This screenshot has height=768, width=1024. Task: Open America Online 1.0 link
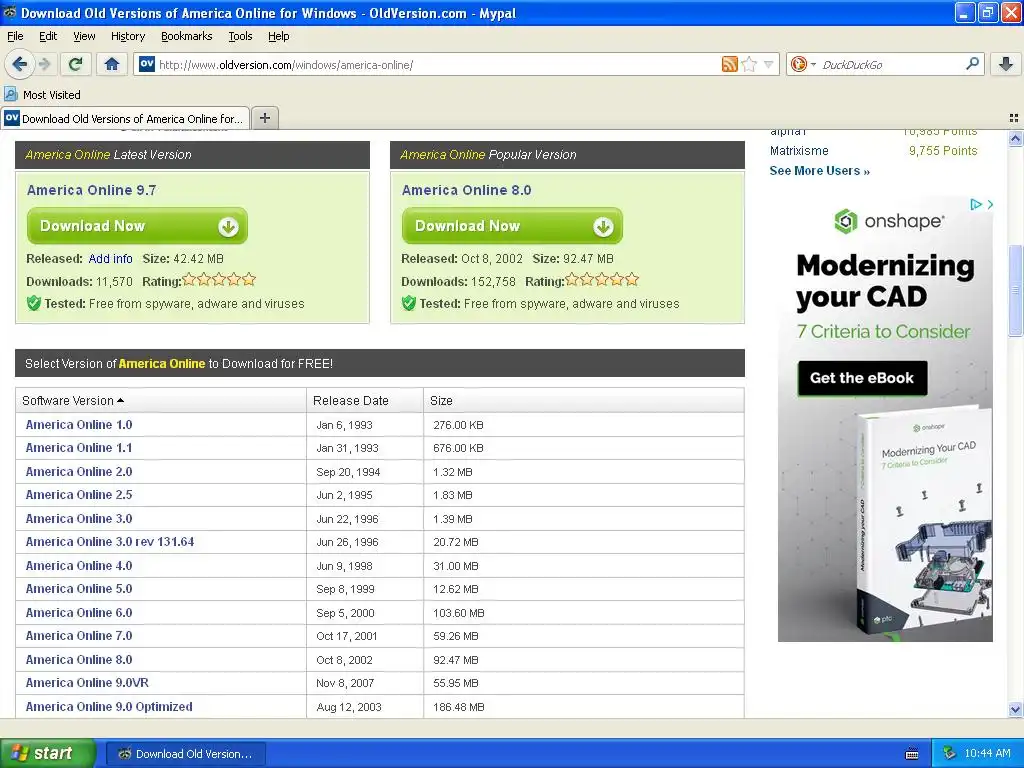(x=79, y=424)
